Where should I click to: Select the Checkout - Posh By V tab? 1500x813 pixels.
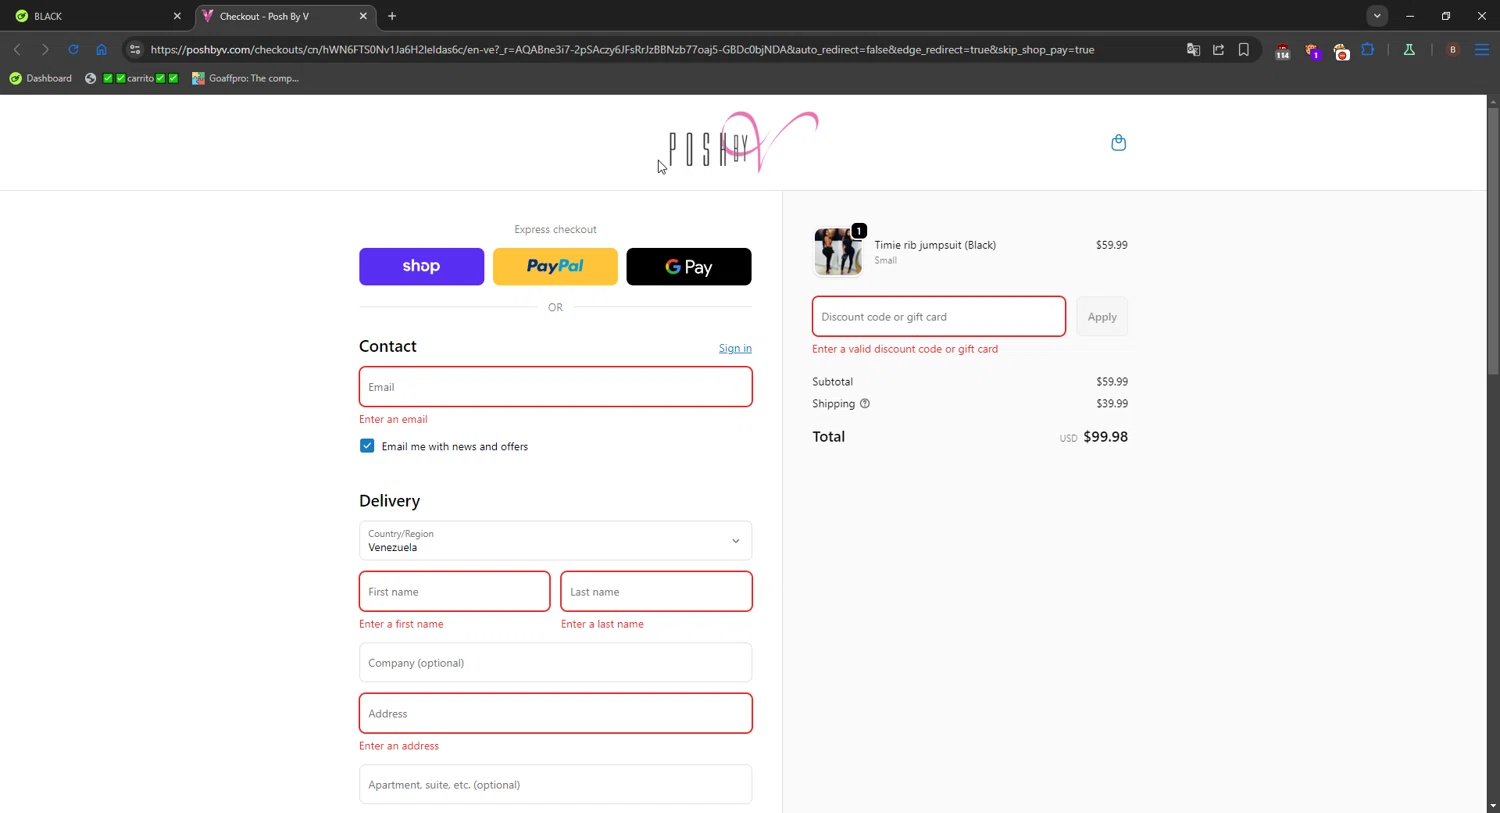[x=285, y=16]
